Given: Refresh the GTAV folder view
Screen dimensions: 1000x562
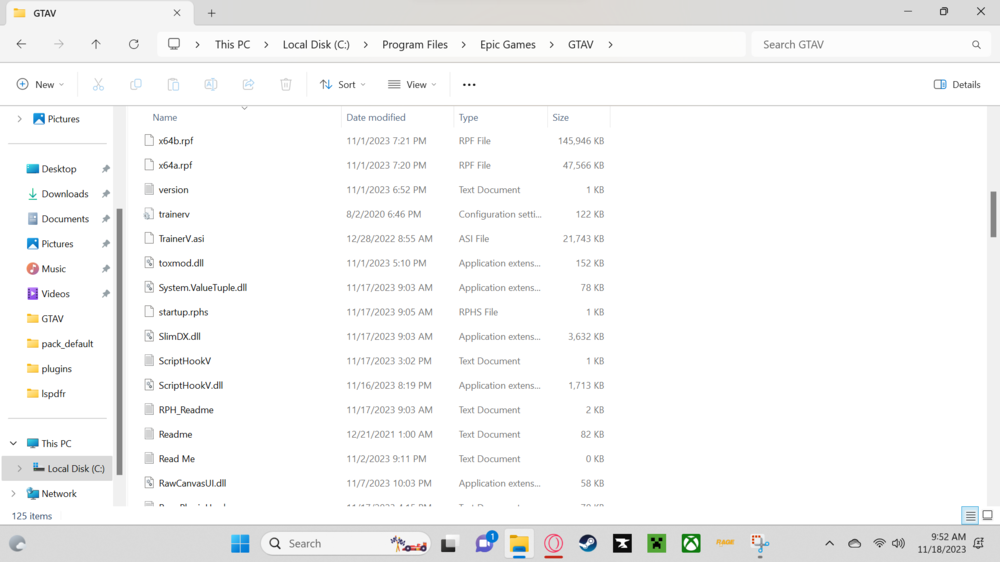Looking at the screenshot, I should pos(133,44).
